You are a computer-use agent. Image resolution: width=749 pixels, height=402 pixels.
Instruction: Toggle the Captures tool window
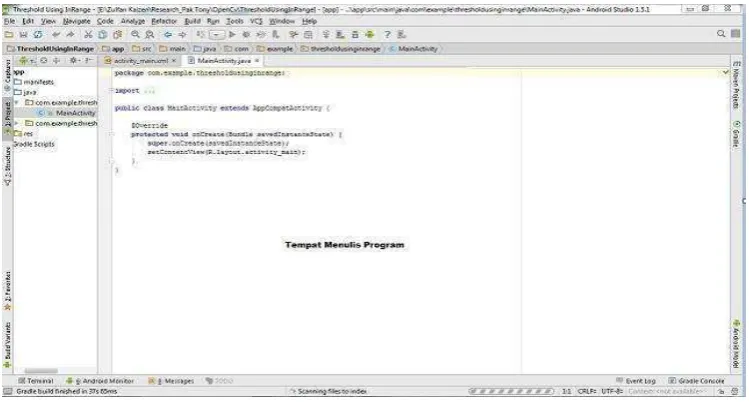[7, 76]
